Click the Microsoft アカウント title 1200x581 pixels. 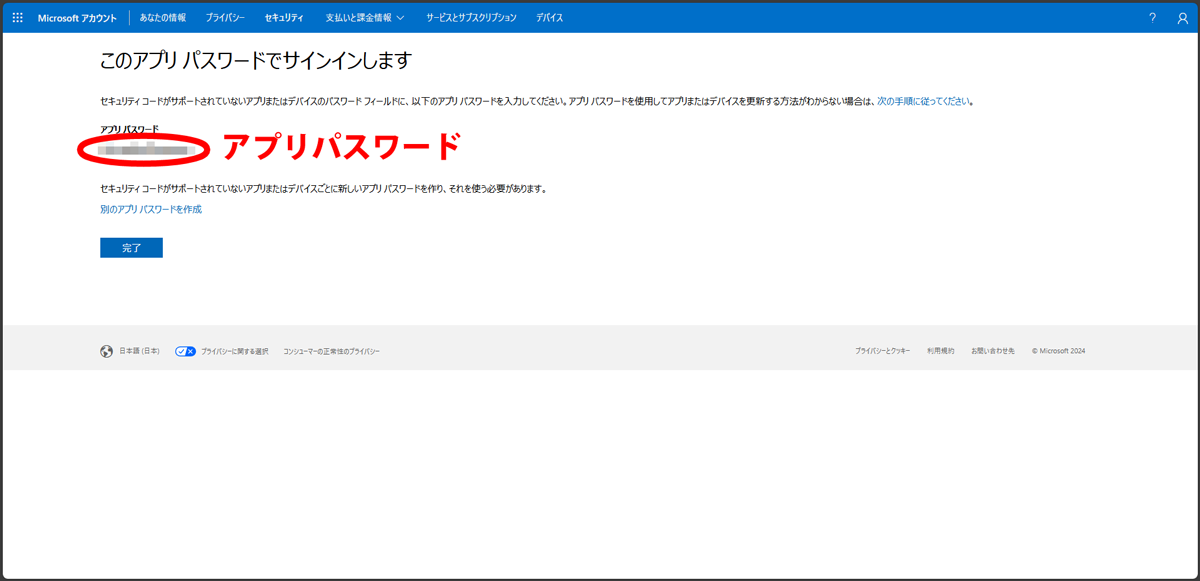(77, 18)
